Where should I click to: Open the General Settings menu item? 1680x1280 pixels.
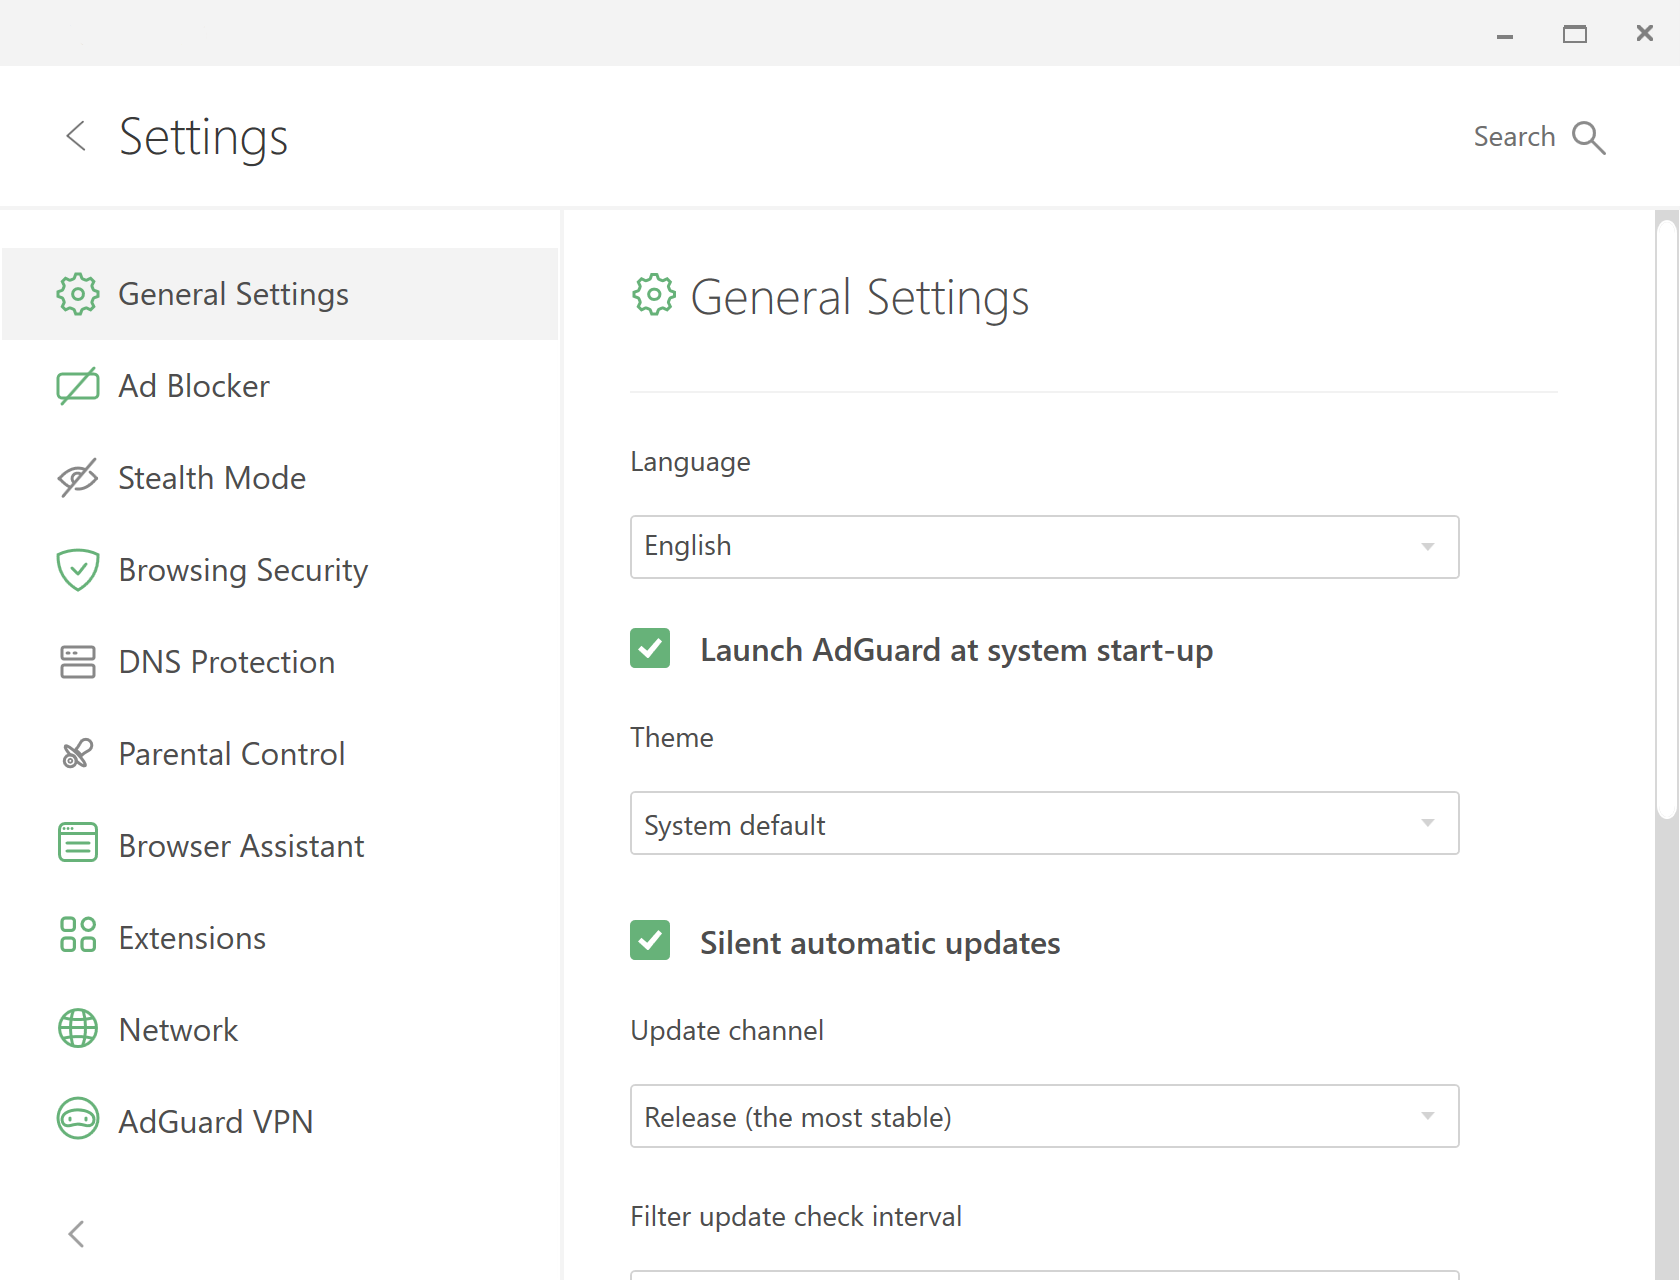click(280, 294)
